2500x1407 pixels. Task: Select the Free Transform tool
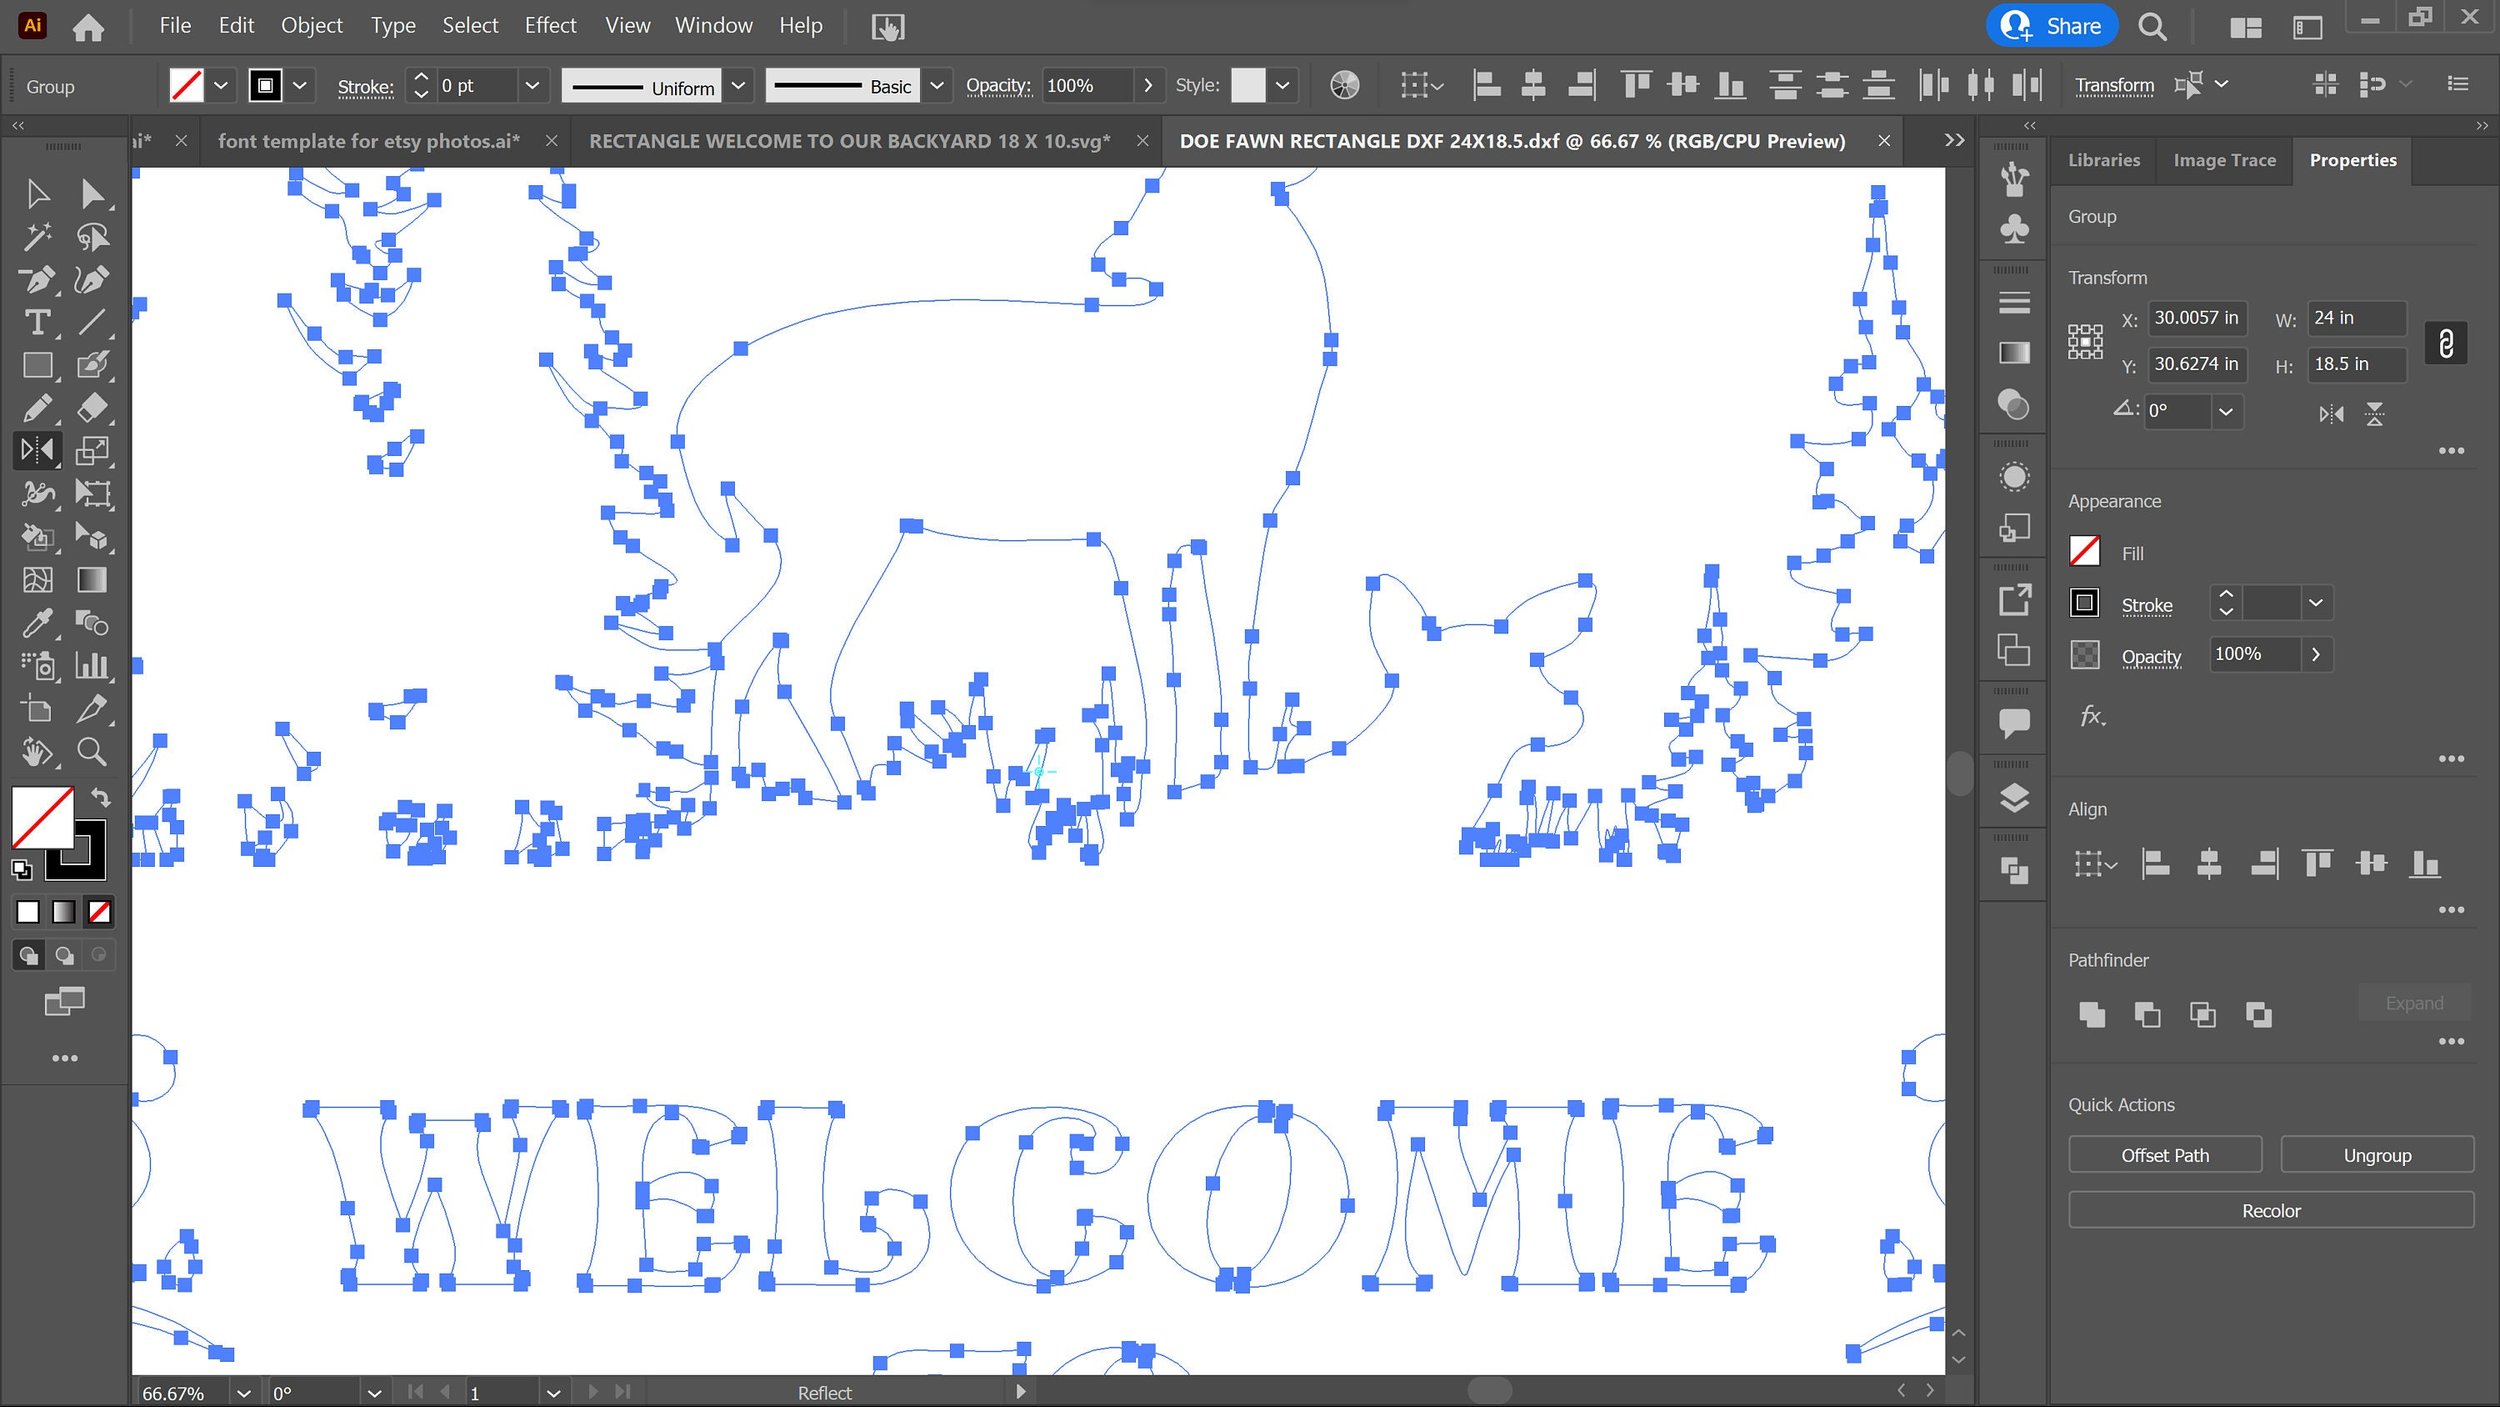(x=92, y=494)
